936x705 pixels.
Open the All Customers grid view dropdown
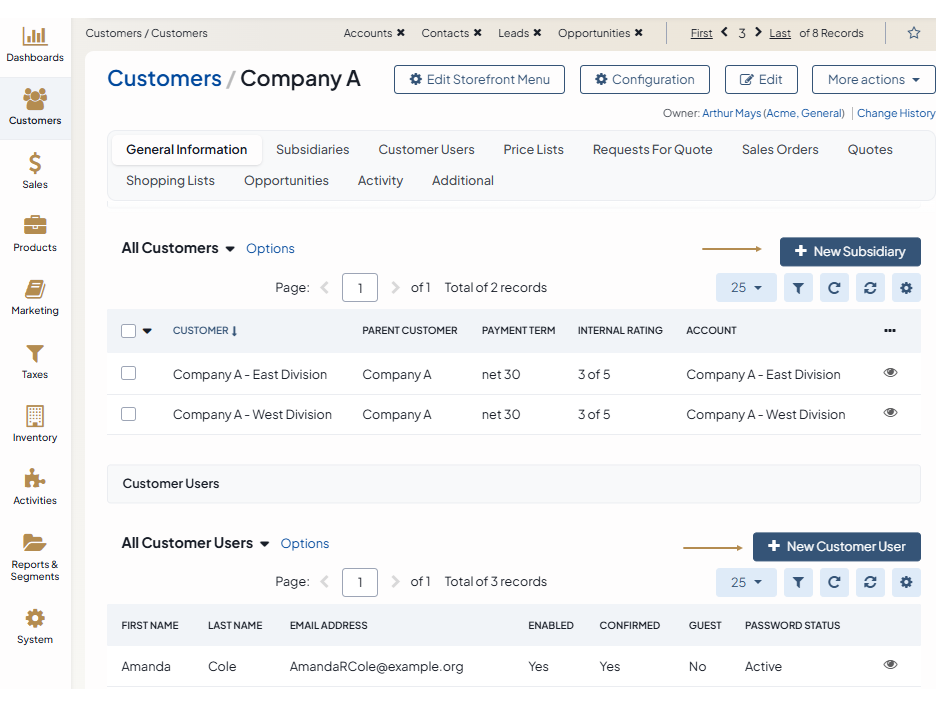230,249
